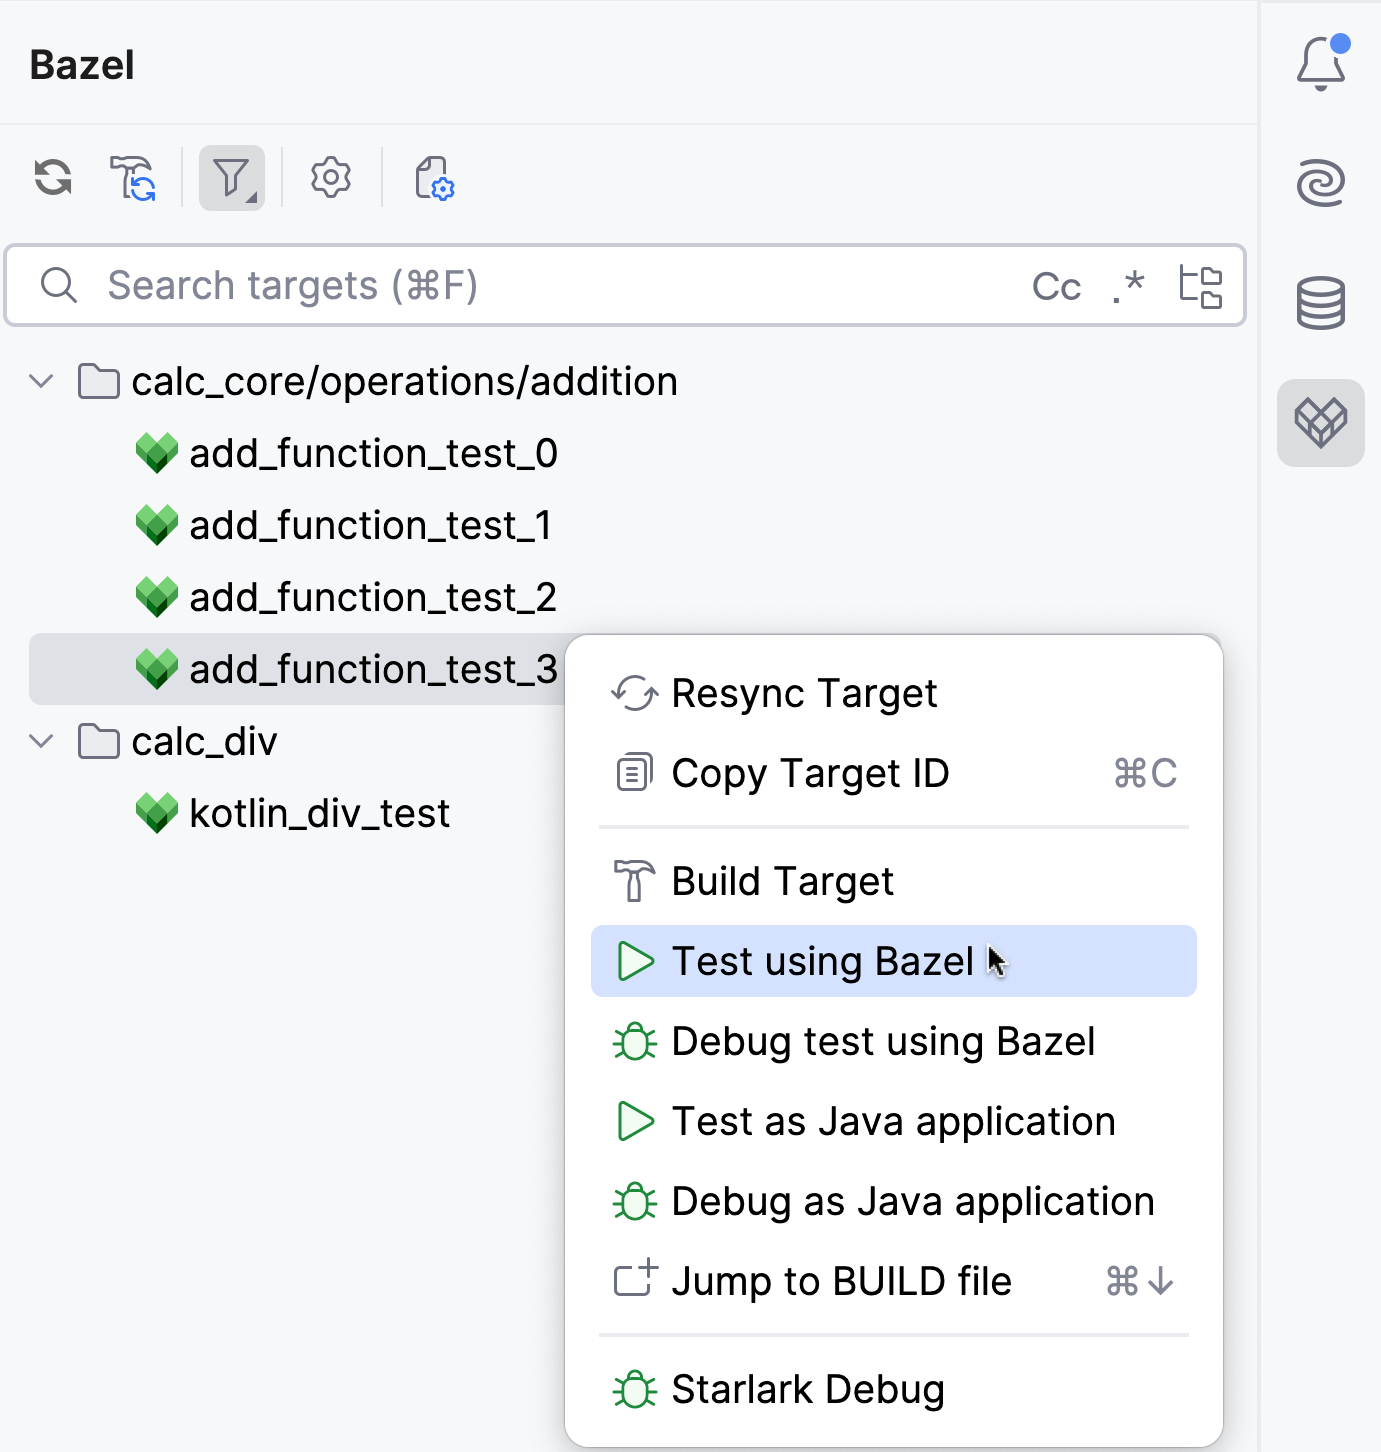Collapse calc_core/operations/addition folder chevron
This screenshot has height=1452, width=1381.
coord(41,381)
